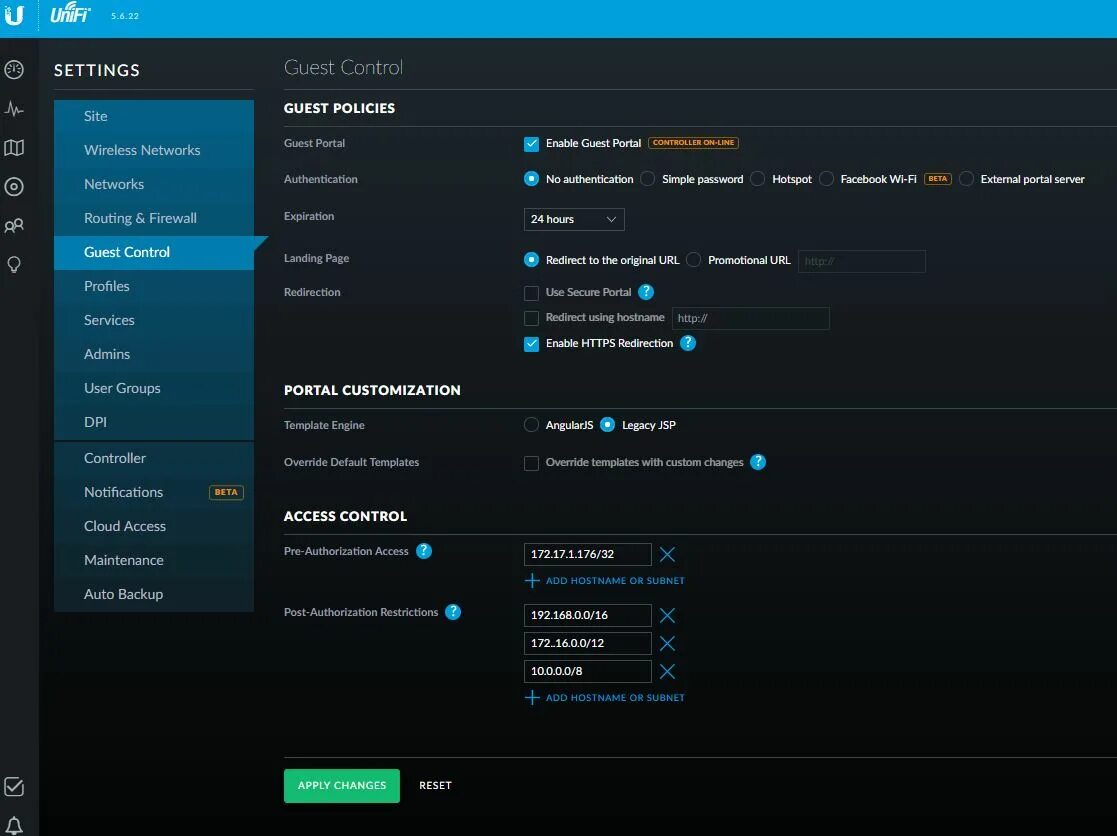Remove the 192.168.0.0/16 restriction

[667, 615]
